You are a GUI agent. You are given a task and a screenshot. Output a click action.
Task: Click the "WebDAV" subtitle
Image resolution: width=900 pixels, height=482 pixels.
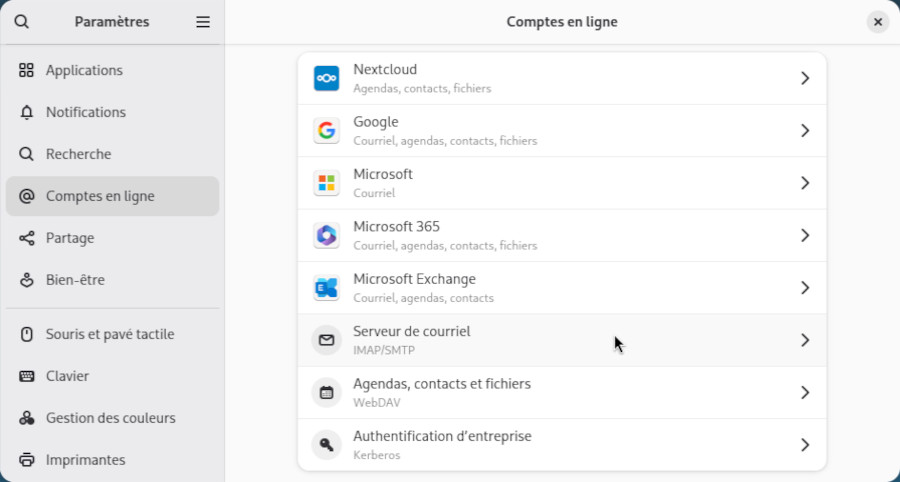(x=377, y=403)
